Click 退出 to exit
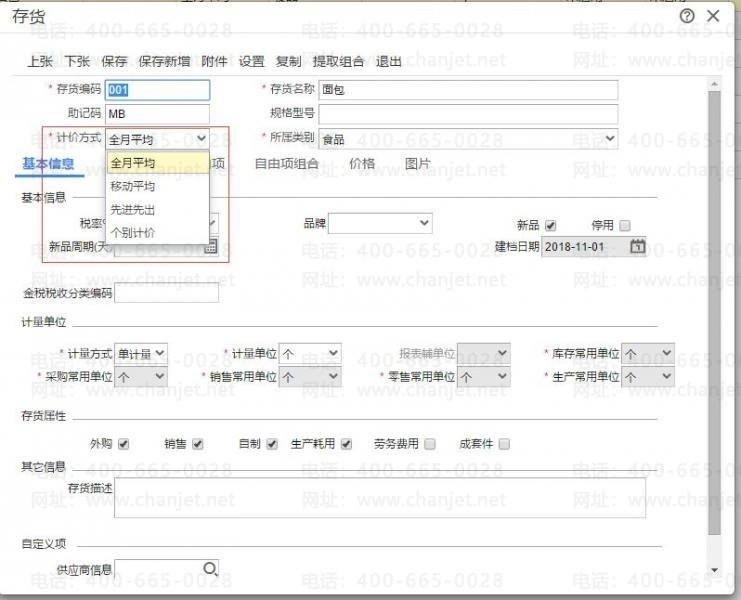Screen dimensions: 741x600 (388, 61)
